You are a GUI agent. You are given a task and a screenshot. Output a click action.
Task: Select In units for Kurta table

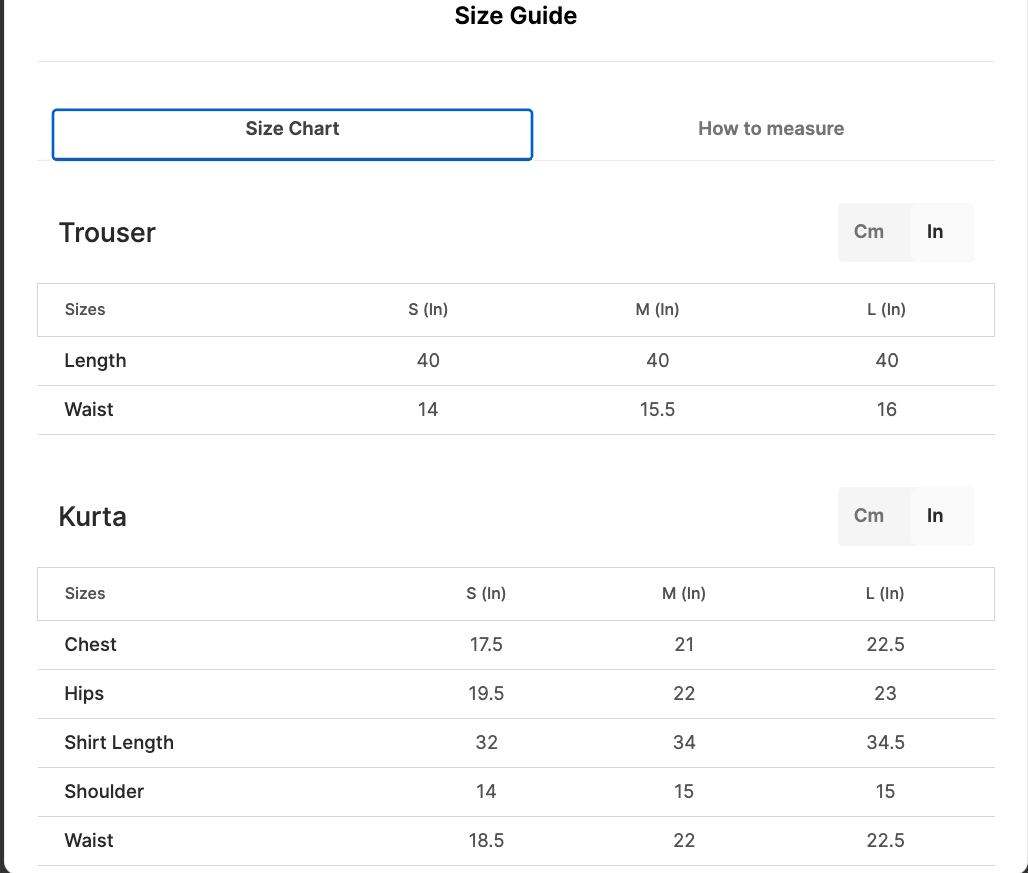(935, 516)
